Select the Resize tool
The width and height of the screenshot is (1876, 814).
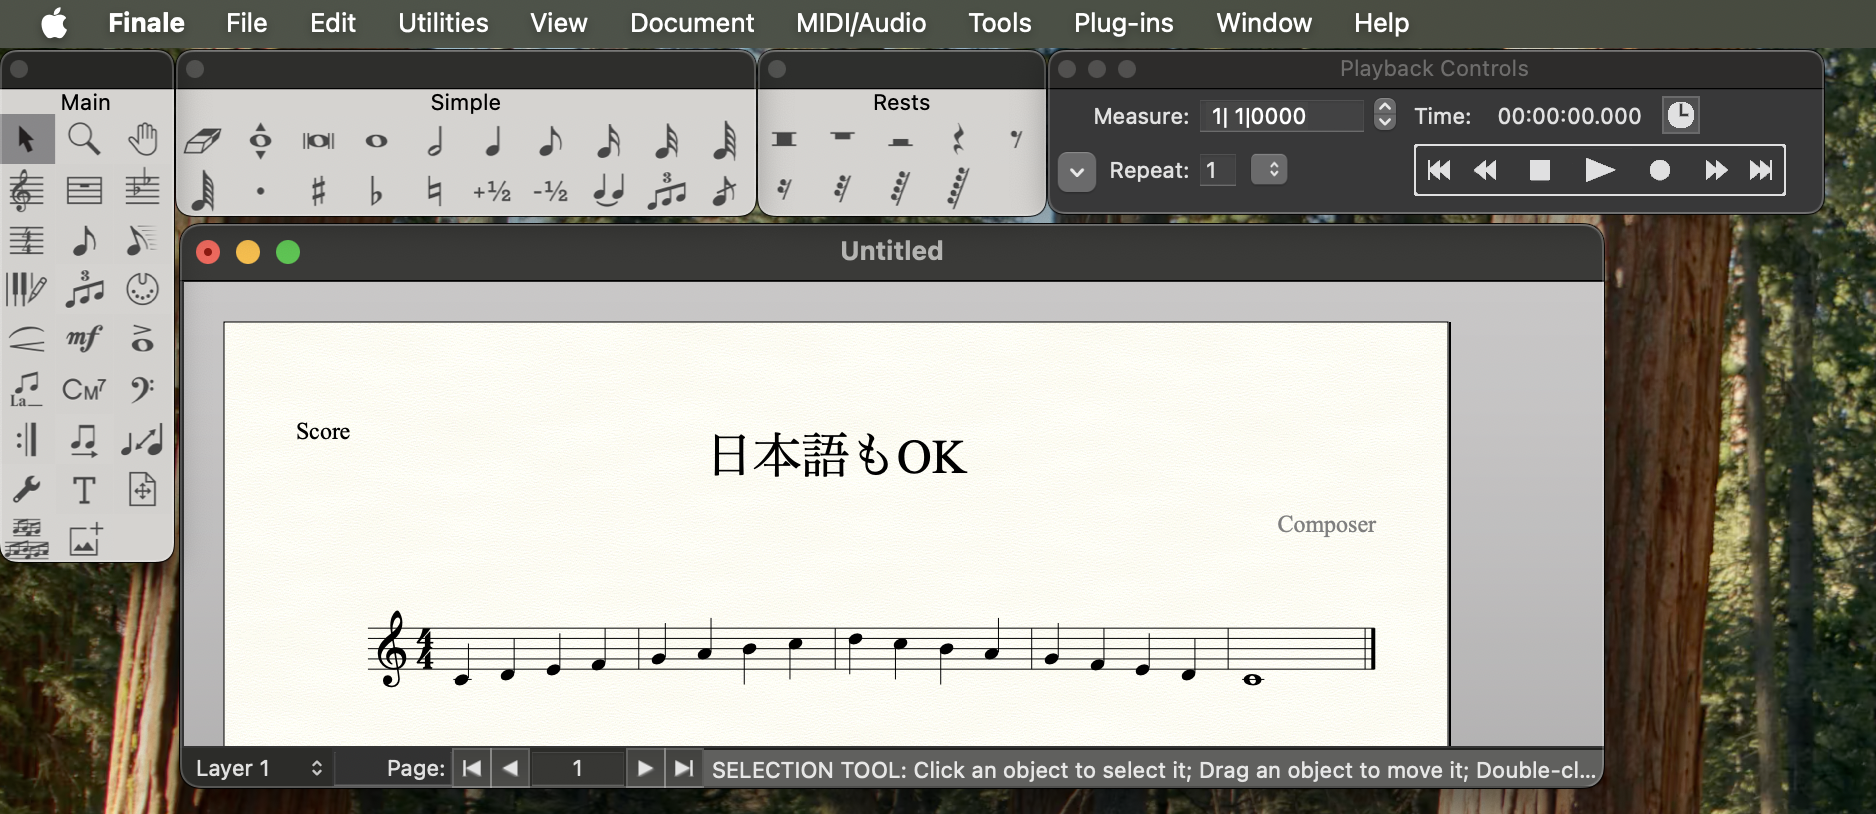(142, 440)
